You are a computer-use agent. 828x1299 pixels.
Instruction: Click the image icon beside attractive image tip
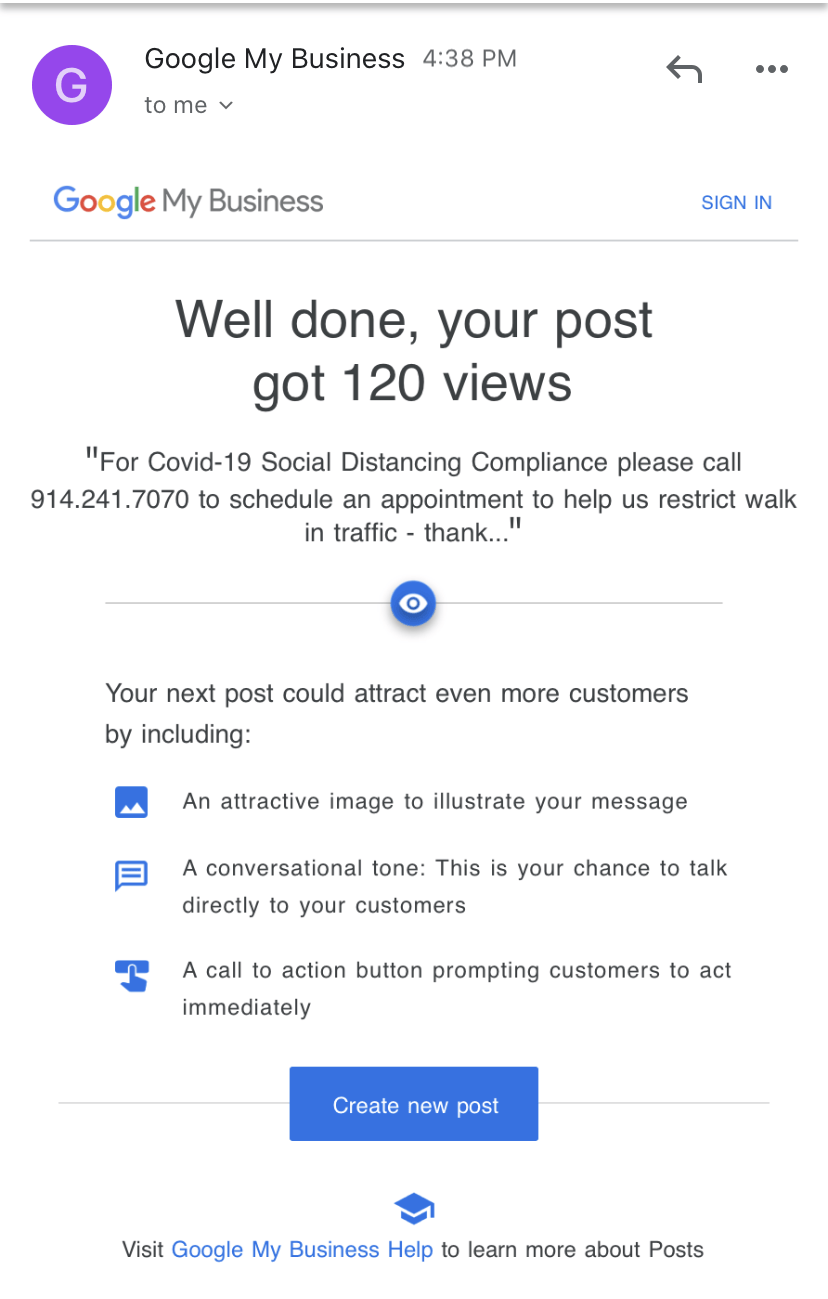pos(132,802)
